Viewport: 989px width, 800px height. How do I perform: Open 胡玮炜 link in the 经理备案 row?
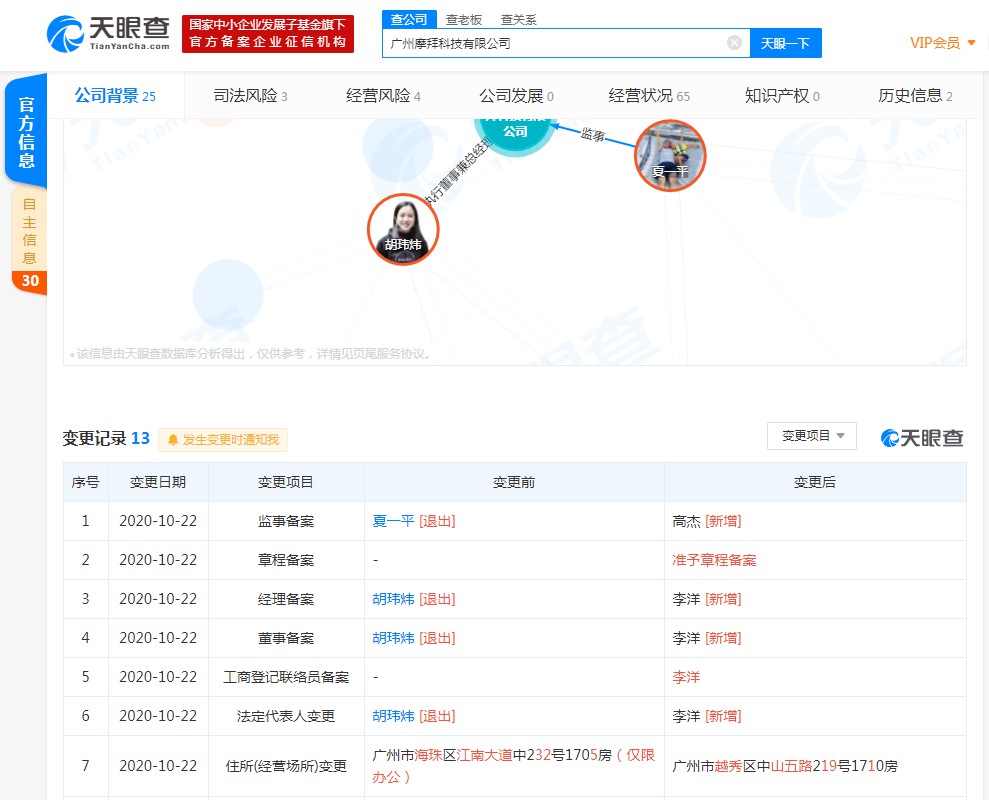pyautogui.click(x=393, y=599)
